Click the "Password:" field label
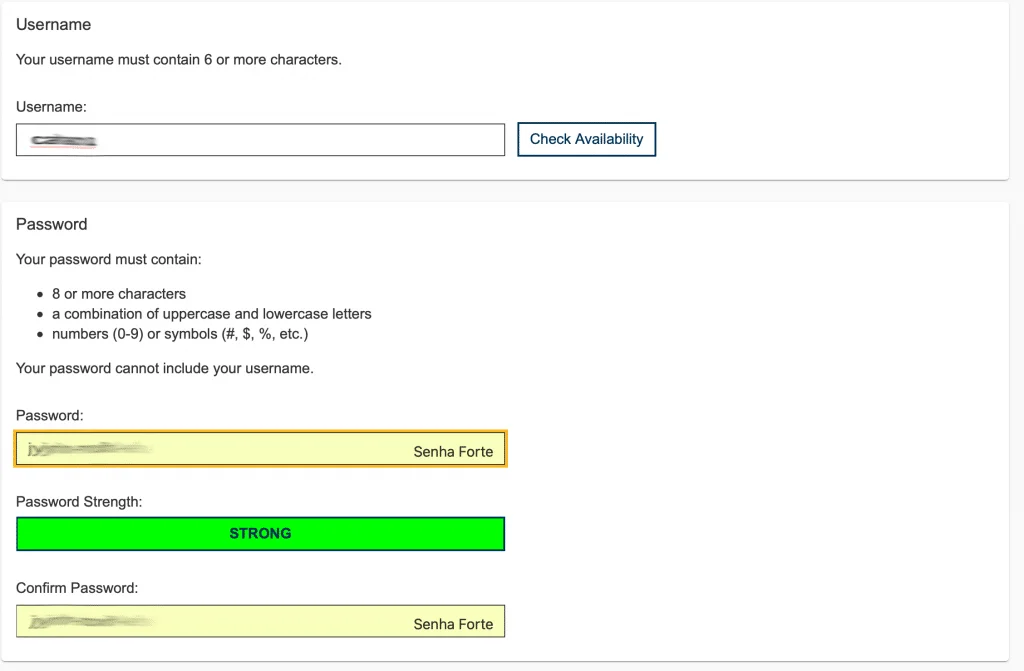The width and height of the screenshot is (1024, 671). [50, 414]
